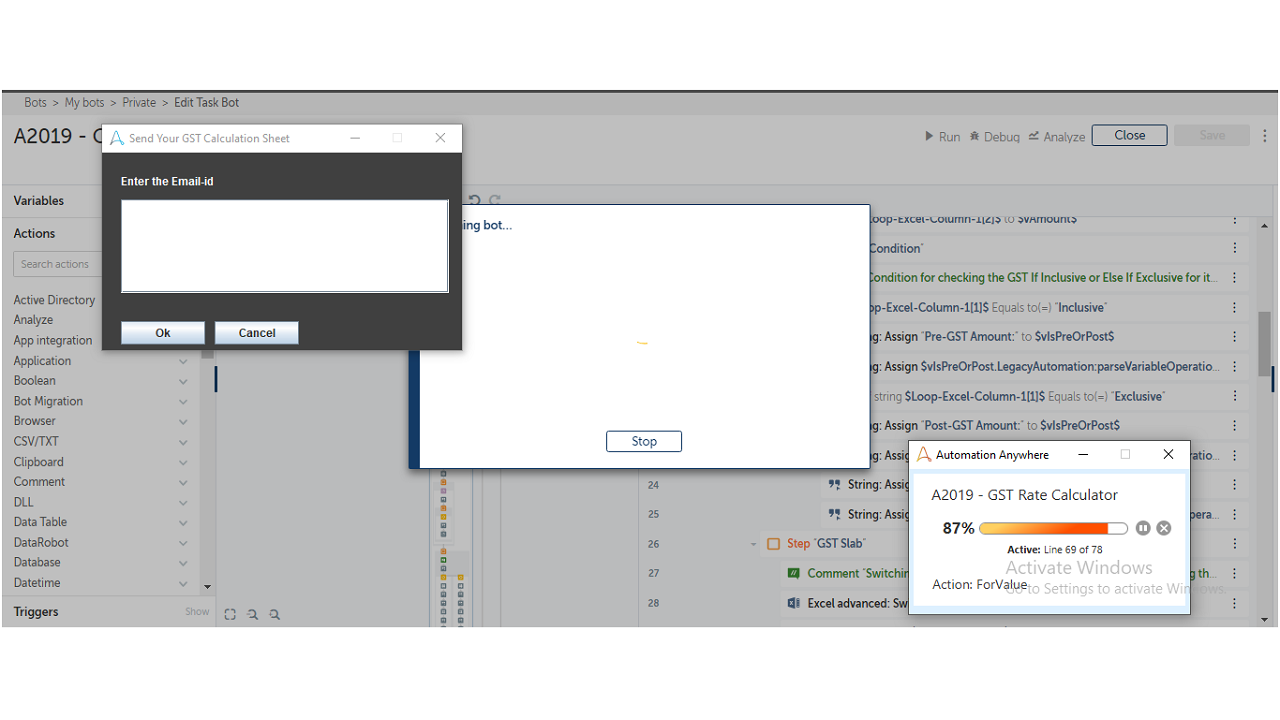
Task: Expand the DLL actions category
Action: click(x=183, y=502)
